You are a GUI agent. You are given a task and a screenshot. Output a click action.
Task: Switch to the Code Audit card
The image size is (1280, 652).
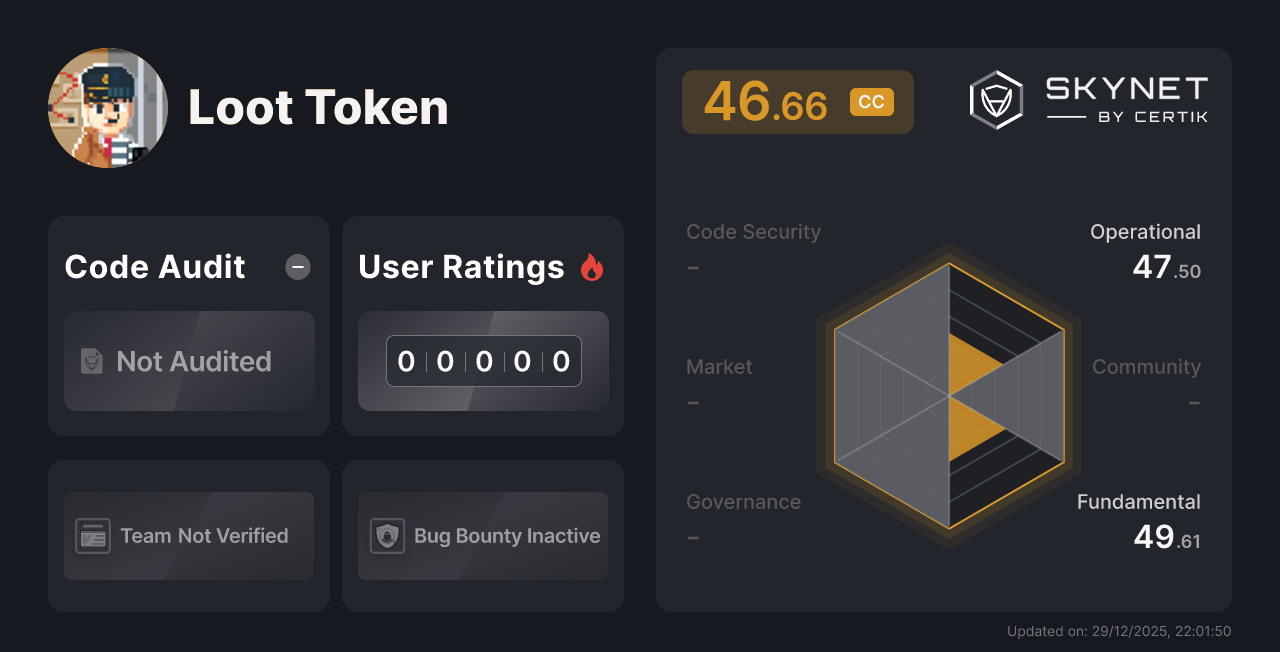tap(154, 267)
